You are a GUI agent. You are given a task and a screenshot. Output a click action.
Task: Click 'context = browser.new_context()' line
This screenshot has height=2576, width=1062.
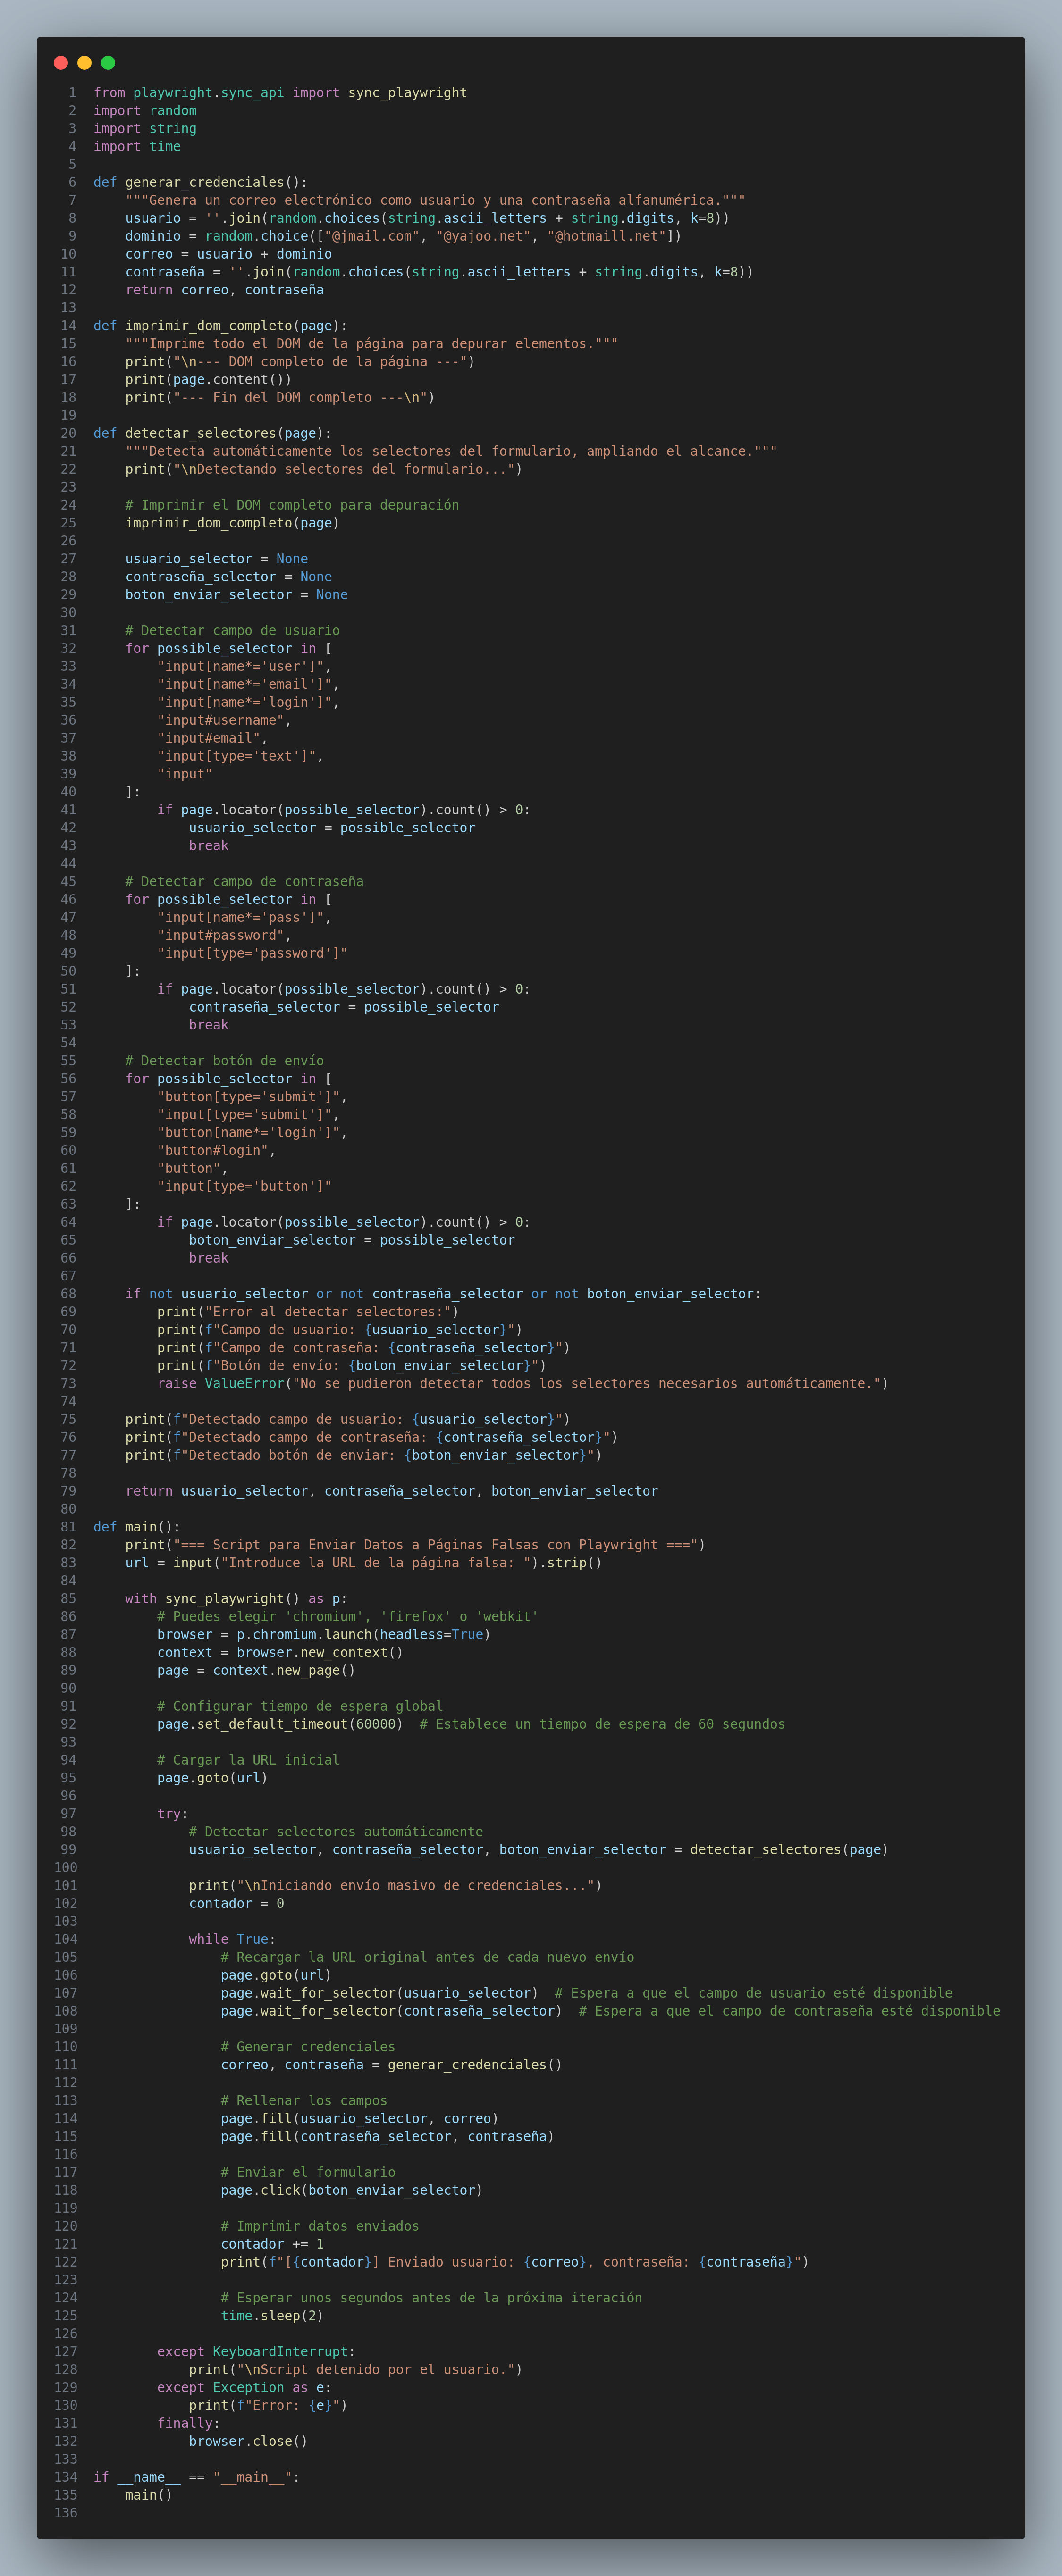coord(280,1653)
